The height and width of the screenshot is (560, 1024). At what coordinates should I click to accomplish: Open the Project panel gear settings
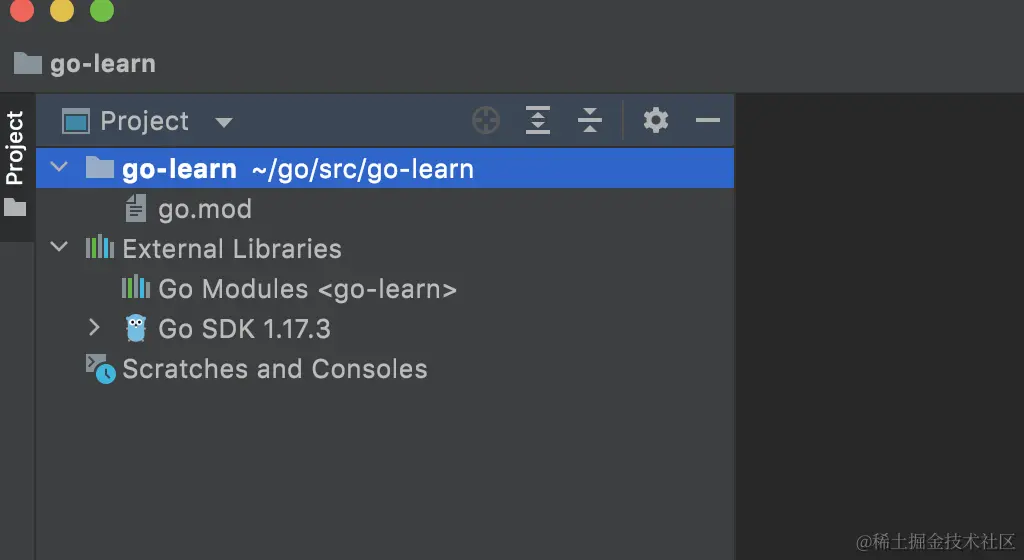point(655,121)
